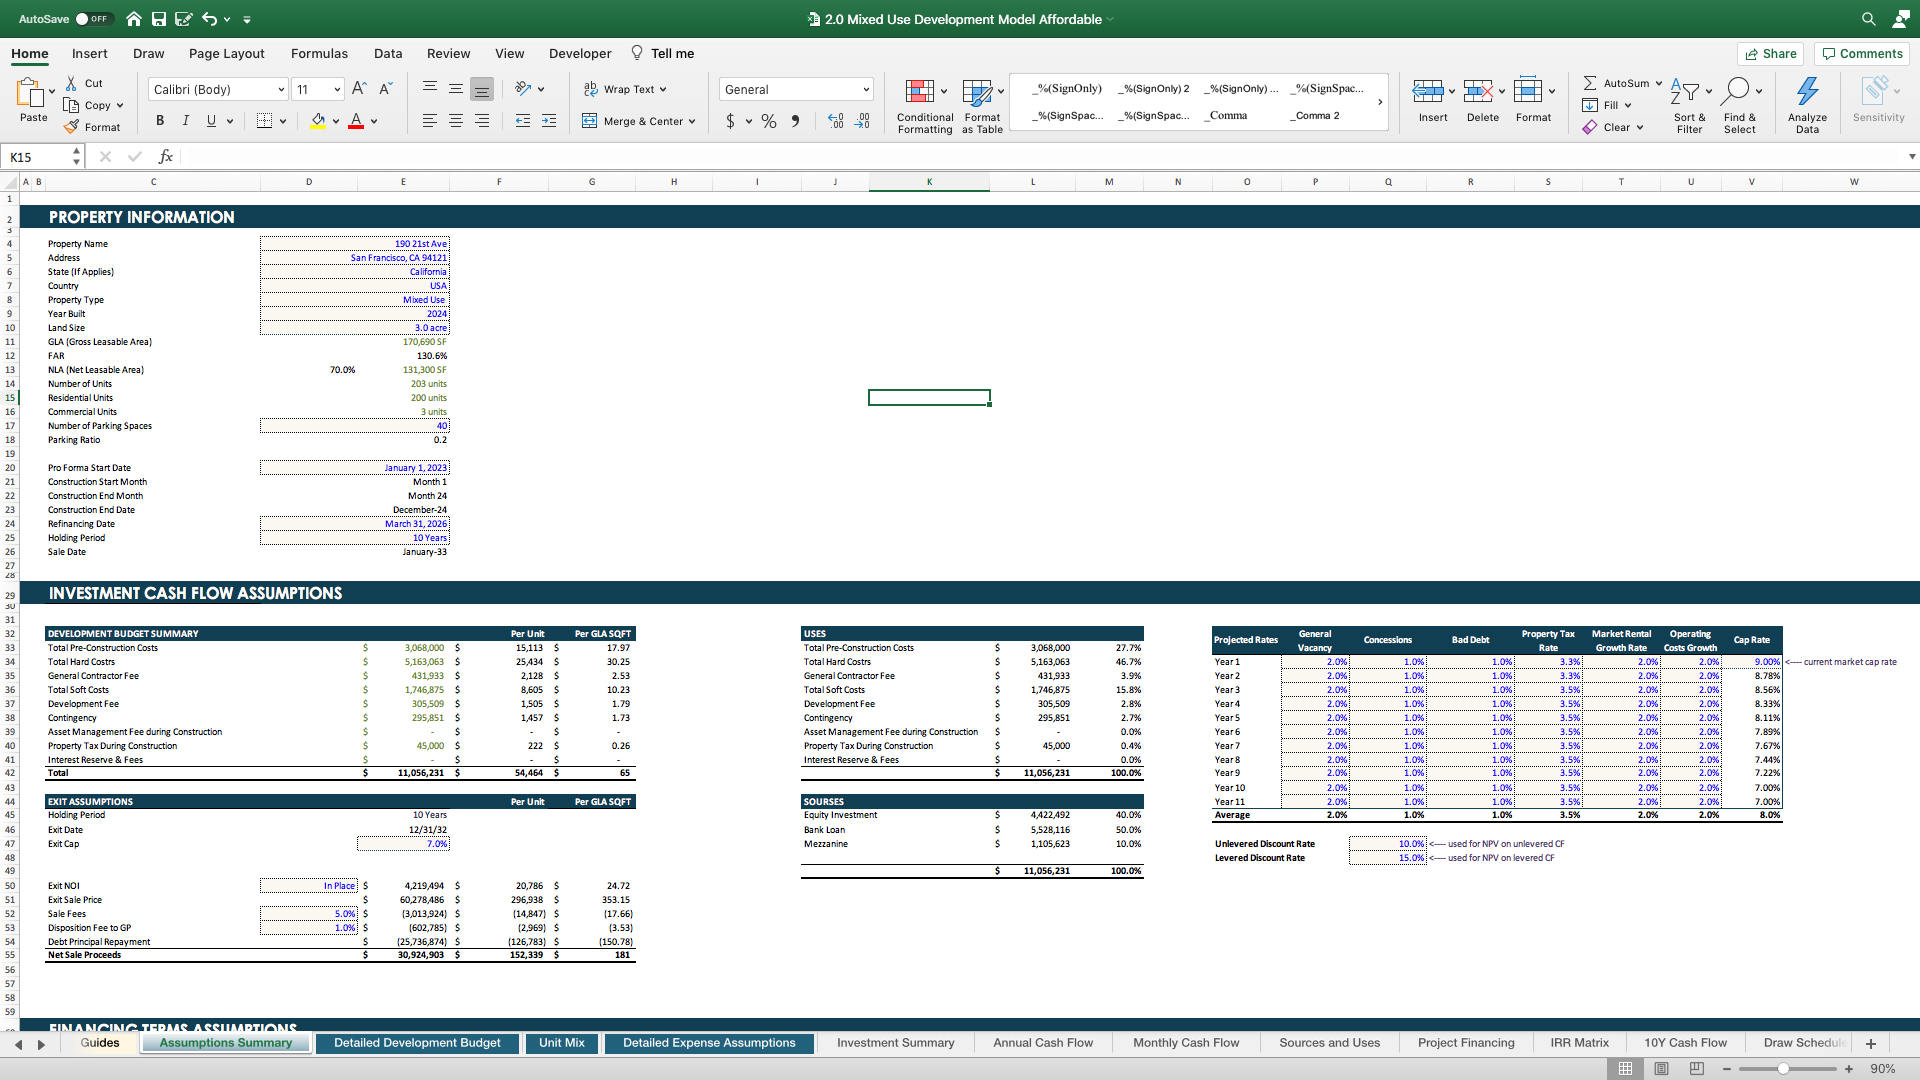Viewport: 1920px width, 1080px height.
Task: Decrease font size with smaller A icon
Action: pos(386,89)
